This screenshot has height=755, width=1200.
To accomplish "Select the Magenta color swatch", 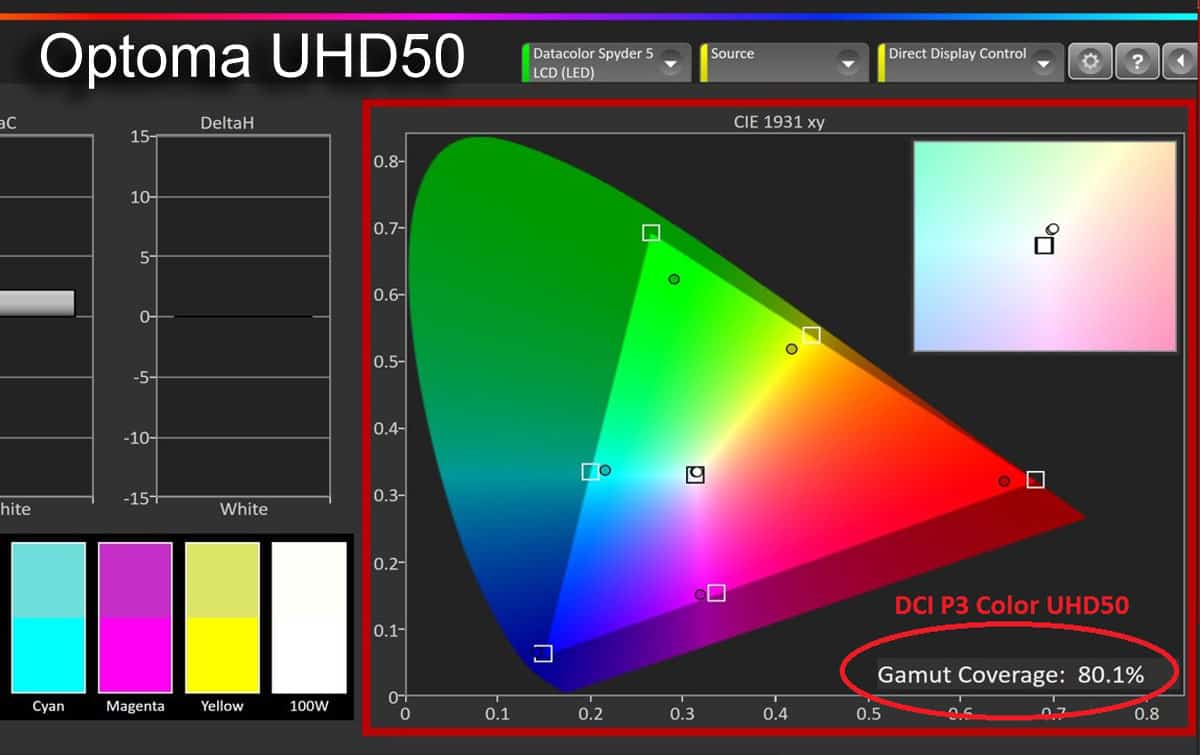I will click(135, 618).
